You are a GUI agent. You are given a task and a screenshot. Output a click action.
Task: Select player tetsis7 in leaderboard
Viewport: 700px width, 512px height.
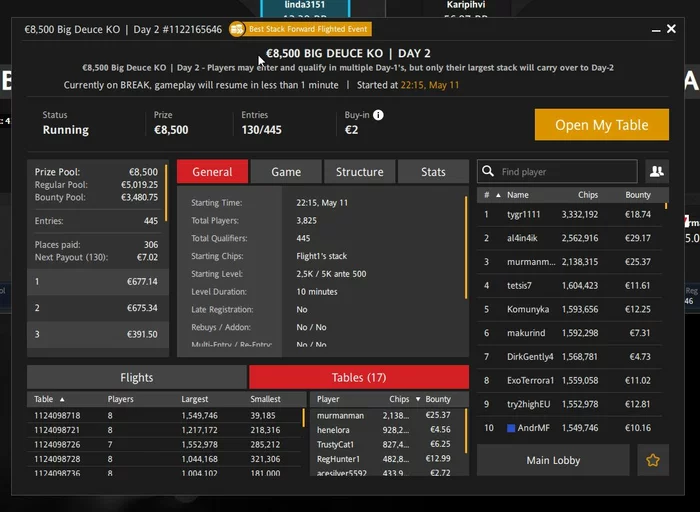pos(570,286)
